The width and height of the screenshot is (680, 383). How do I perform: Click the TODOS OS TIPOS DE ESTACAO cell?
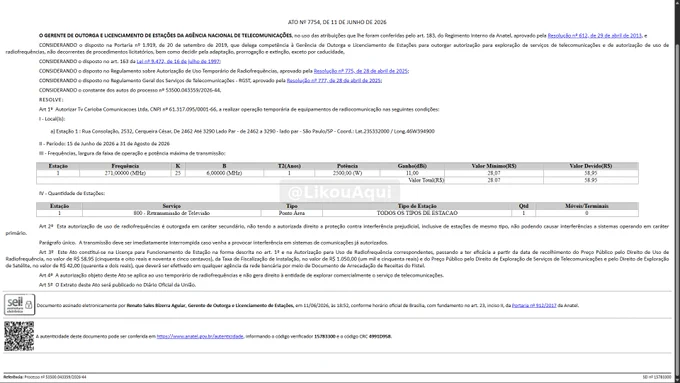coord(417,213)
